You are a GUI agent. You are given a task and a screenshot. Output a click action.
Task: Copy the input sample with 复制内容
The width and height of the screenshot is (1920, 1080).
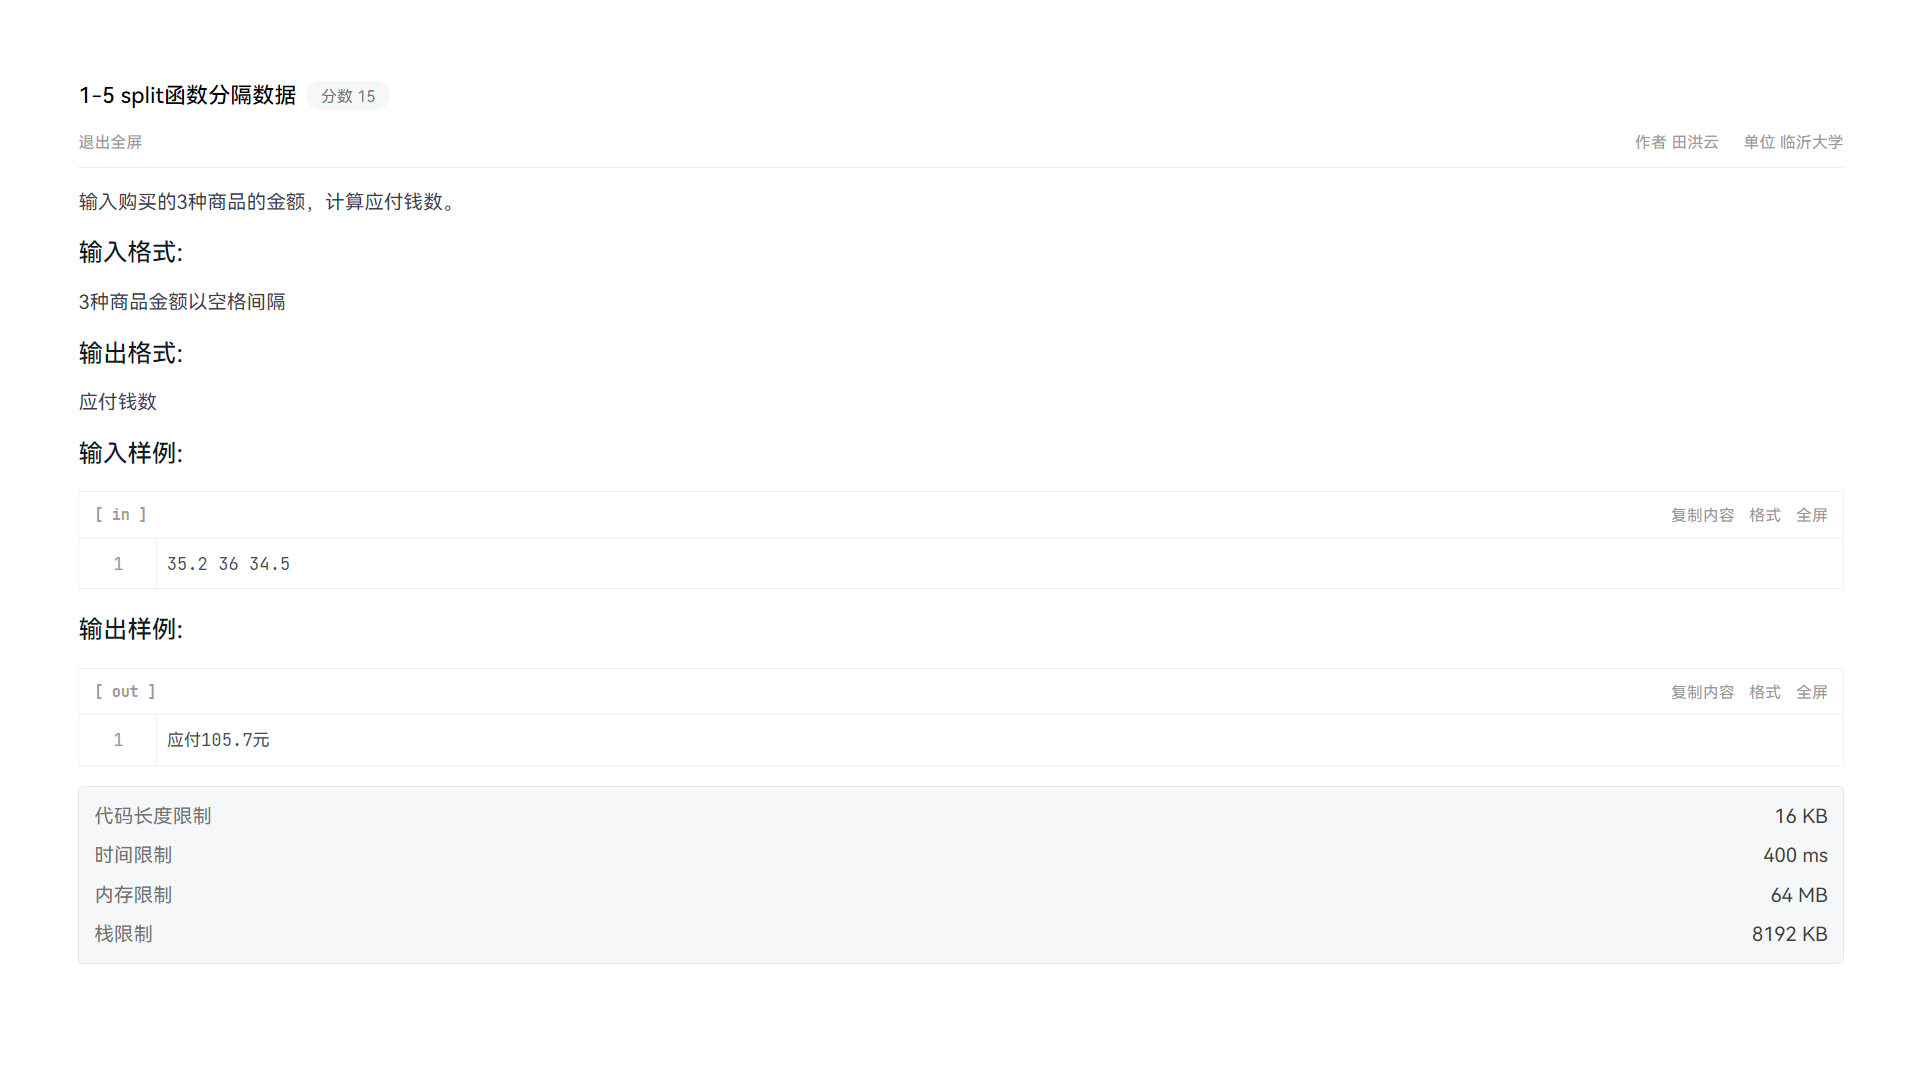pos(1702,515)
